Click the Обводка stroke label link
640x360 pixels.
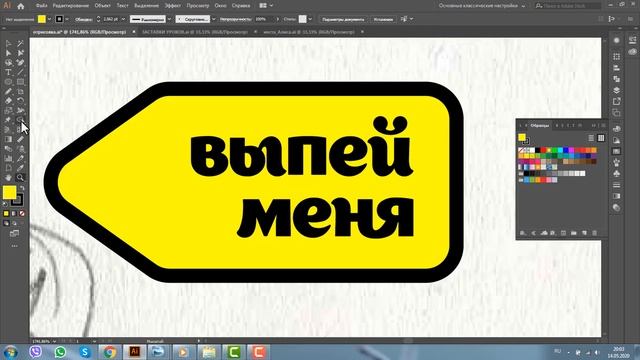click(84, 19)
